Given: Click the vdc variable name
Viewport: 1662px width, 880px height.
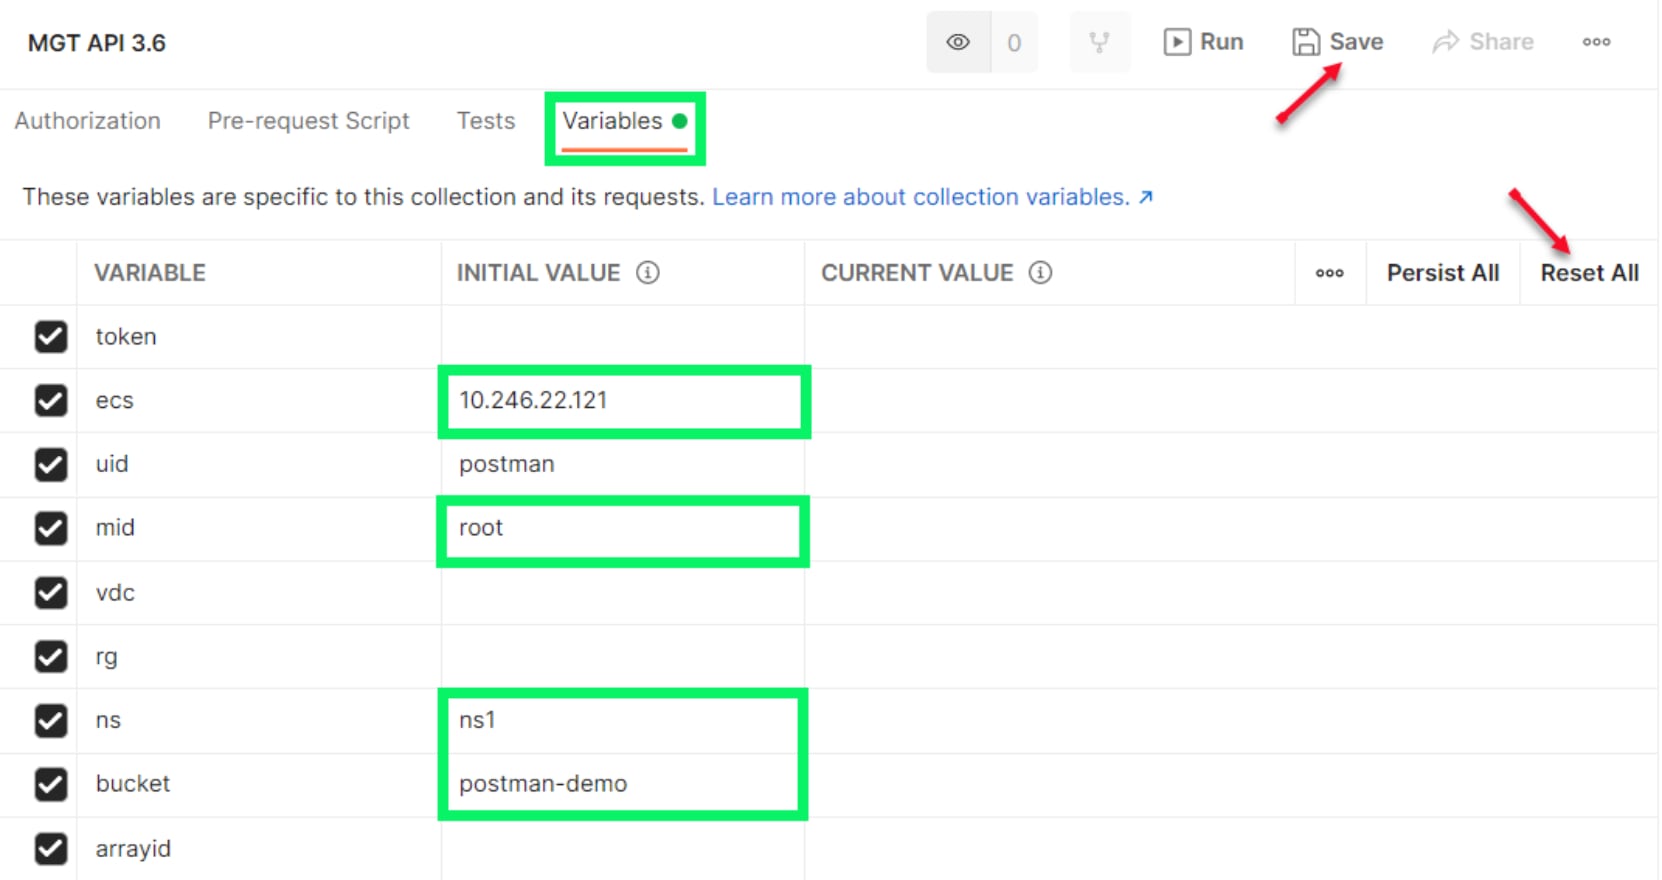Looking at the screenshot, I should tap(115, 593).
